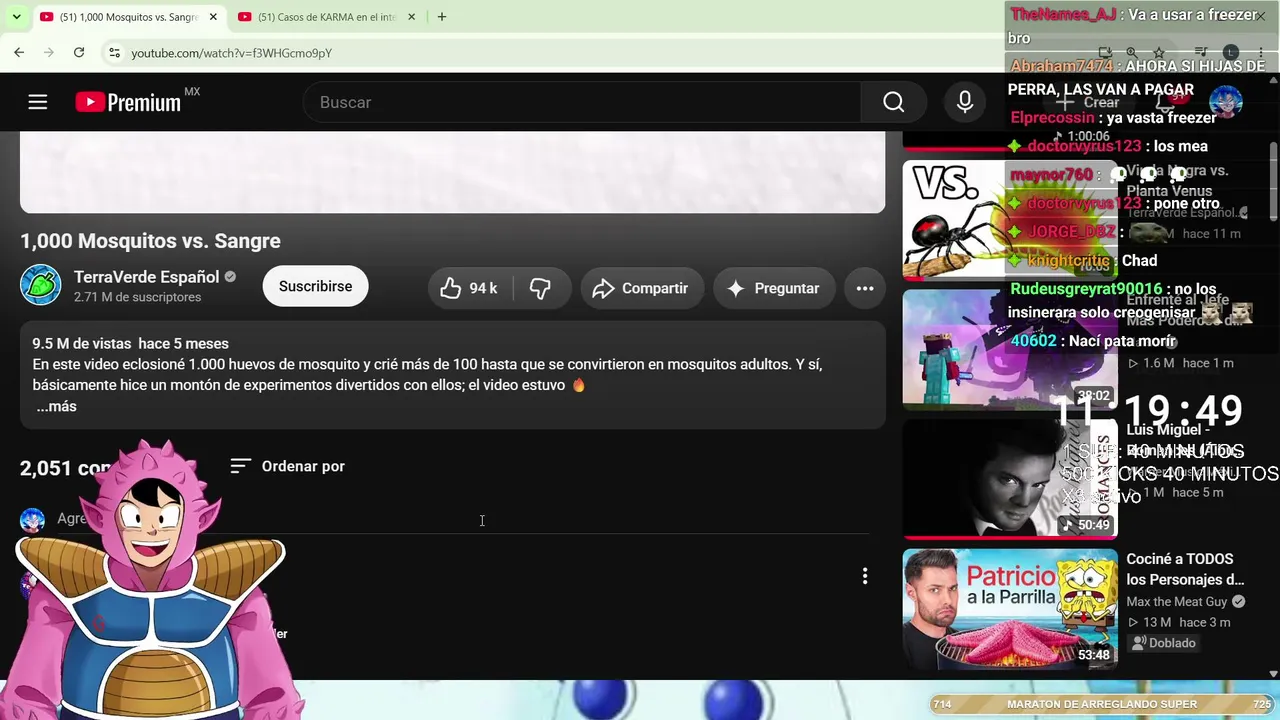This screenshot has width=1280, height=720.
Task: Open the YouTube guide hamburger menu
Action: click(38, 102)
